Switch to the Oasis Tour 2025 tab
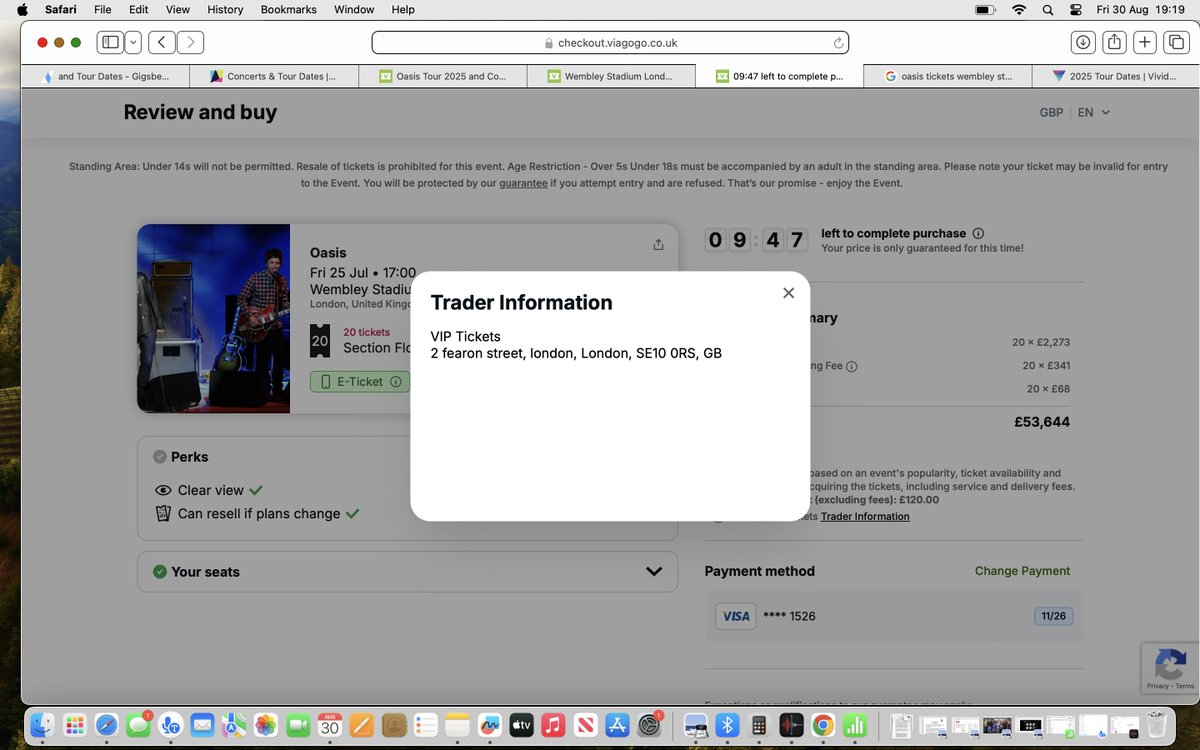1200x750 pixels. point(443,76)
